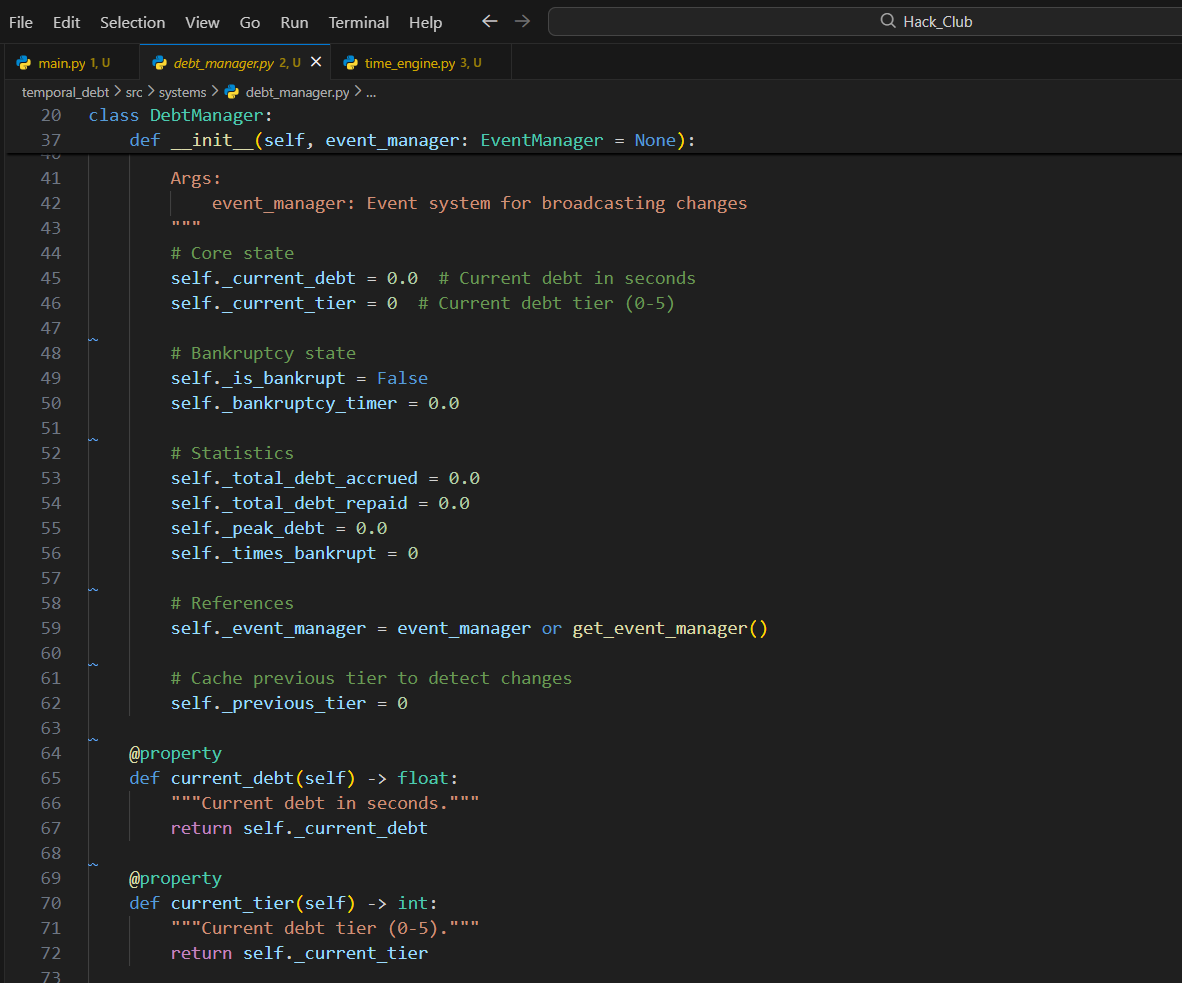Click the Python icon on main.py tab
This screenshot has width=1182, height=983.
(24, 63)
